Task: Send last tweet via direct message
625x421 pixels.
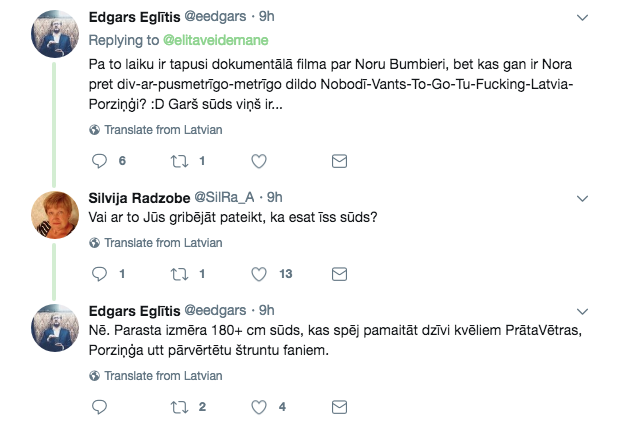Action: tap(339, 406)
